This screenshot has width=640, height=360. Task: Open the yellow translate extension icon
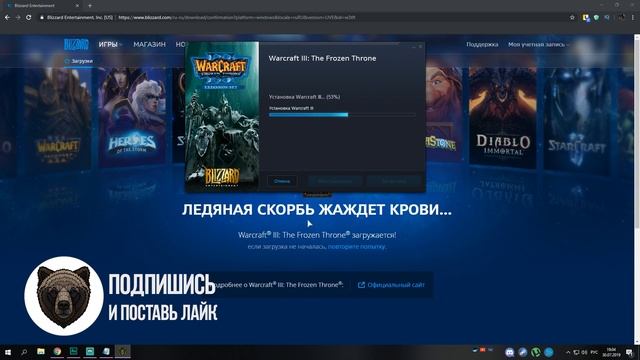(x=586, y=18)
